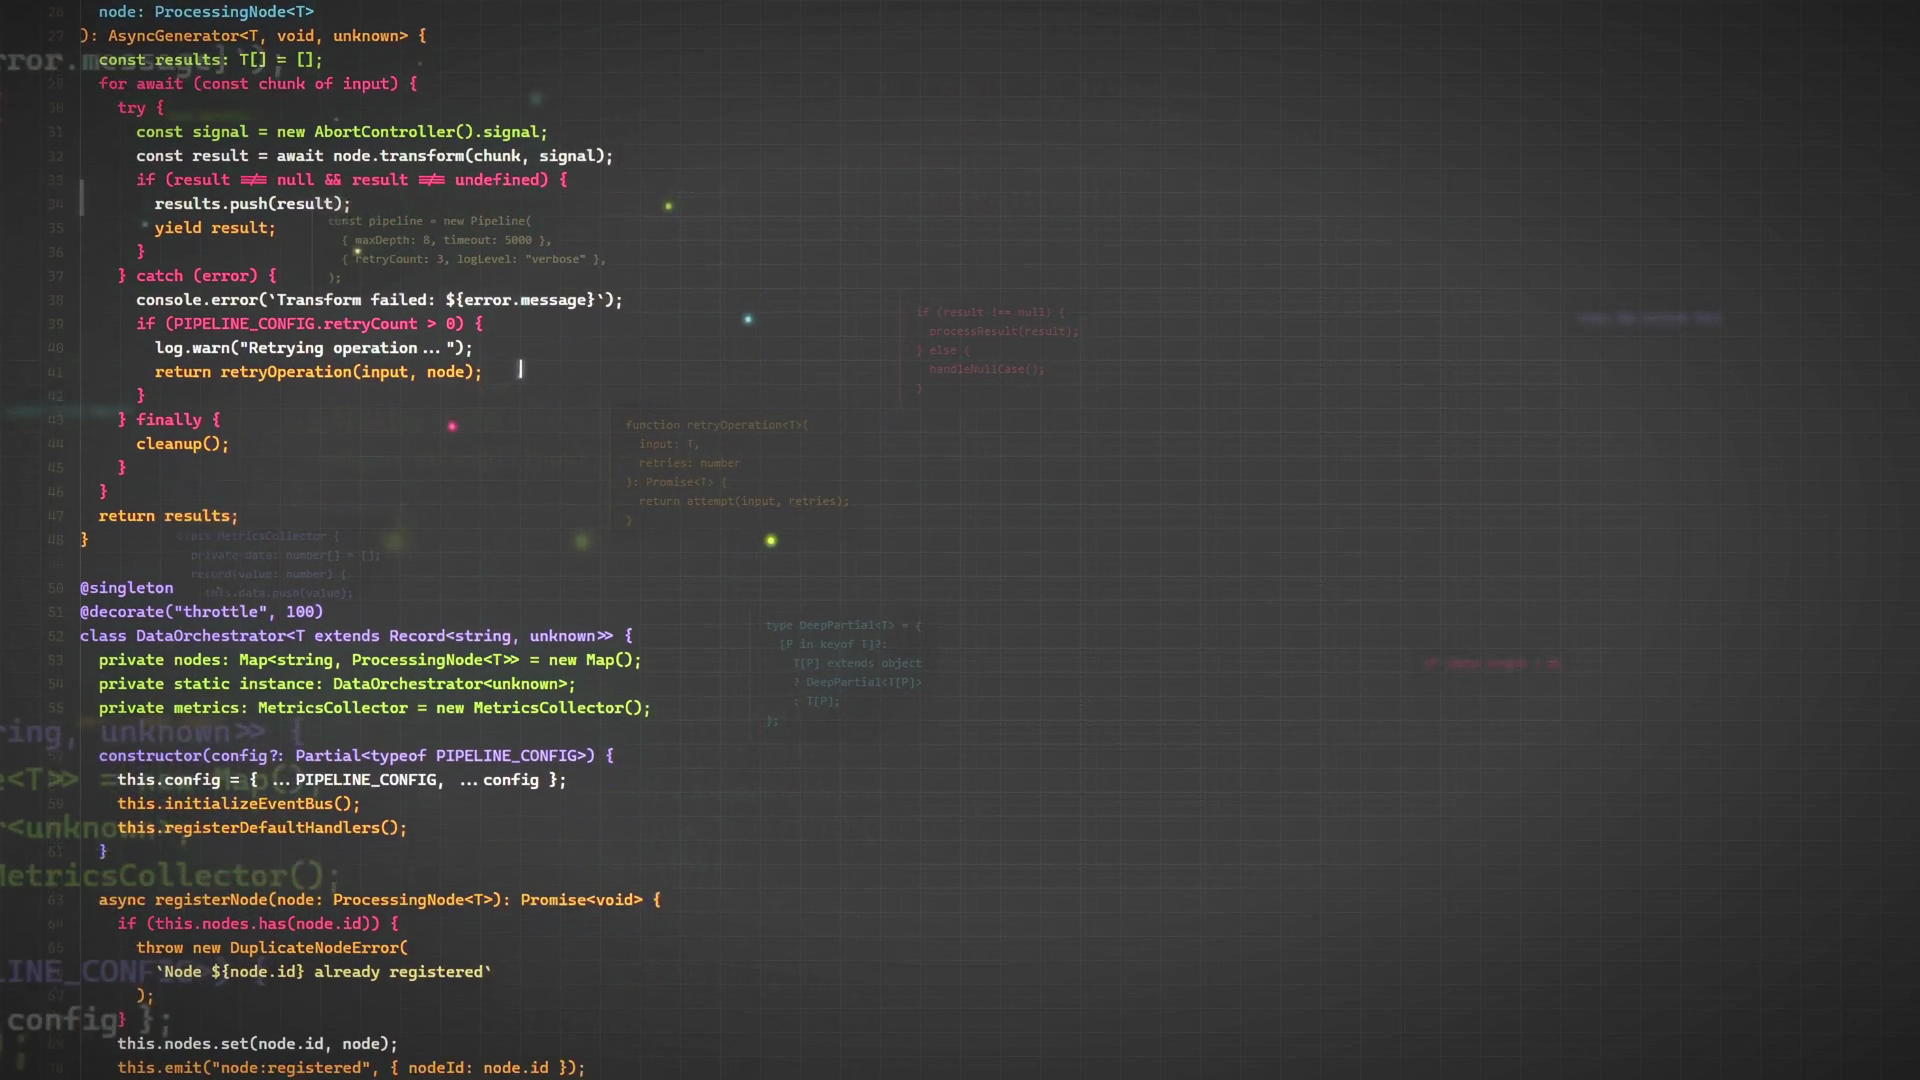
Task: Click the 'private metrics: MetricsCollector' line
Action: (375, 708)
